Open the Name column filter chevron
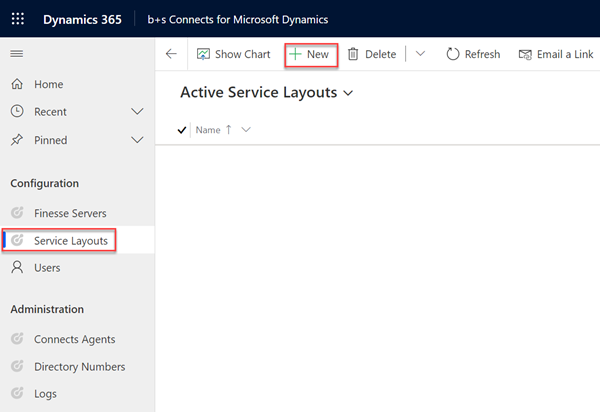The image size is (600, 412). point(246,130)
